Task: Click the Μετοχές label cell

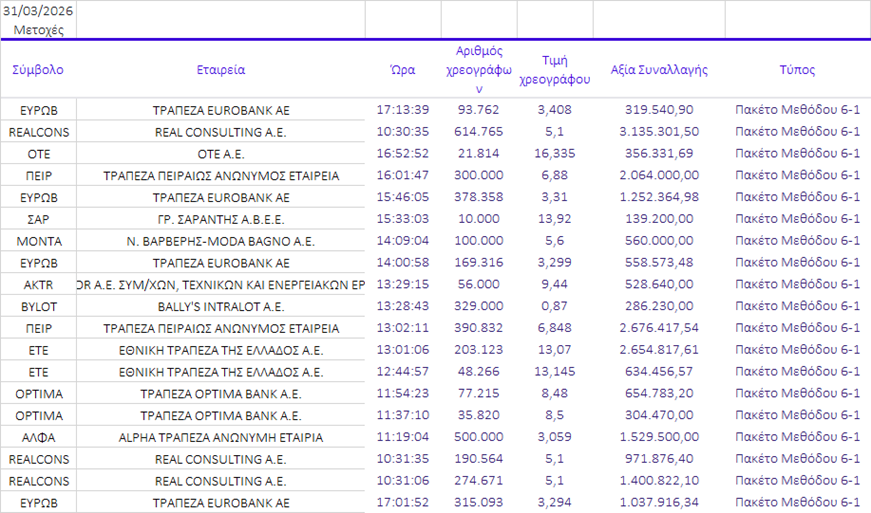Action: click(x=38, y=30)
